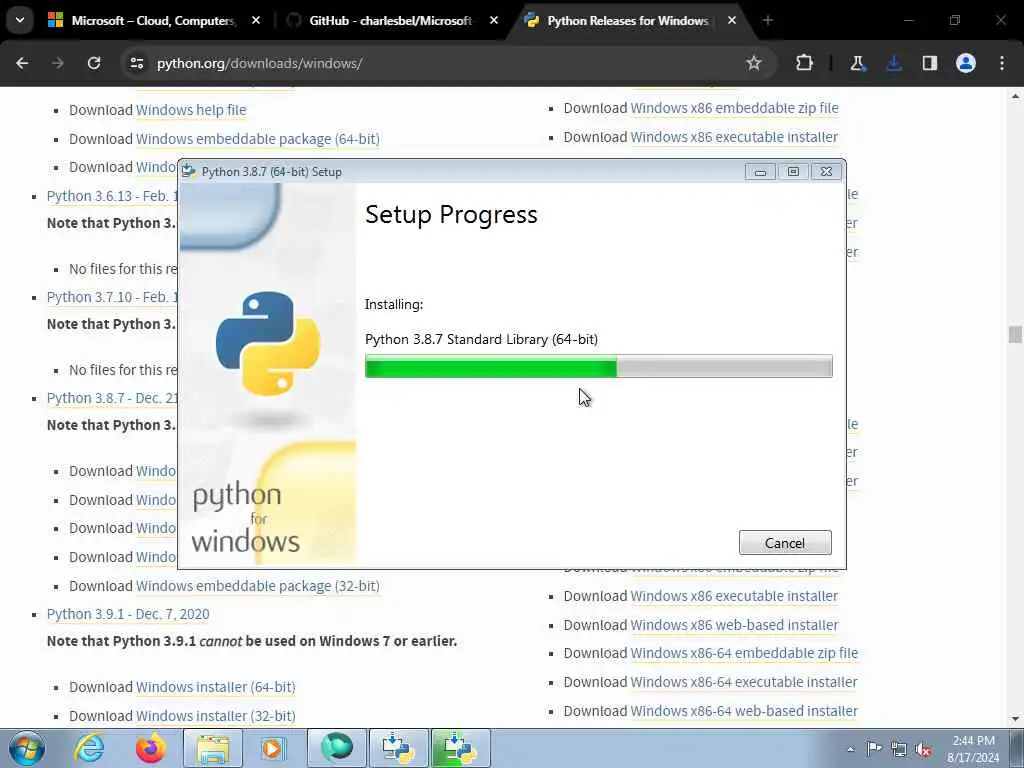Open site information icon in address bar

[x=136, y=63]
